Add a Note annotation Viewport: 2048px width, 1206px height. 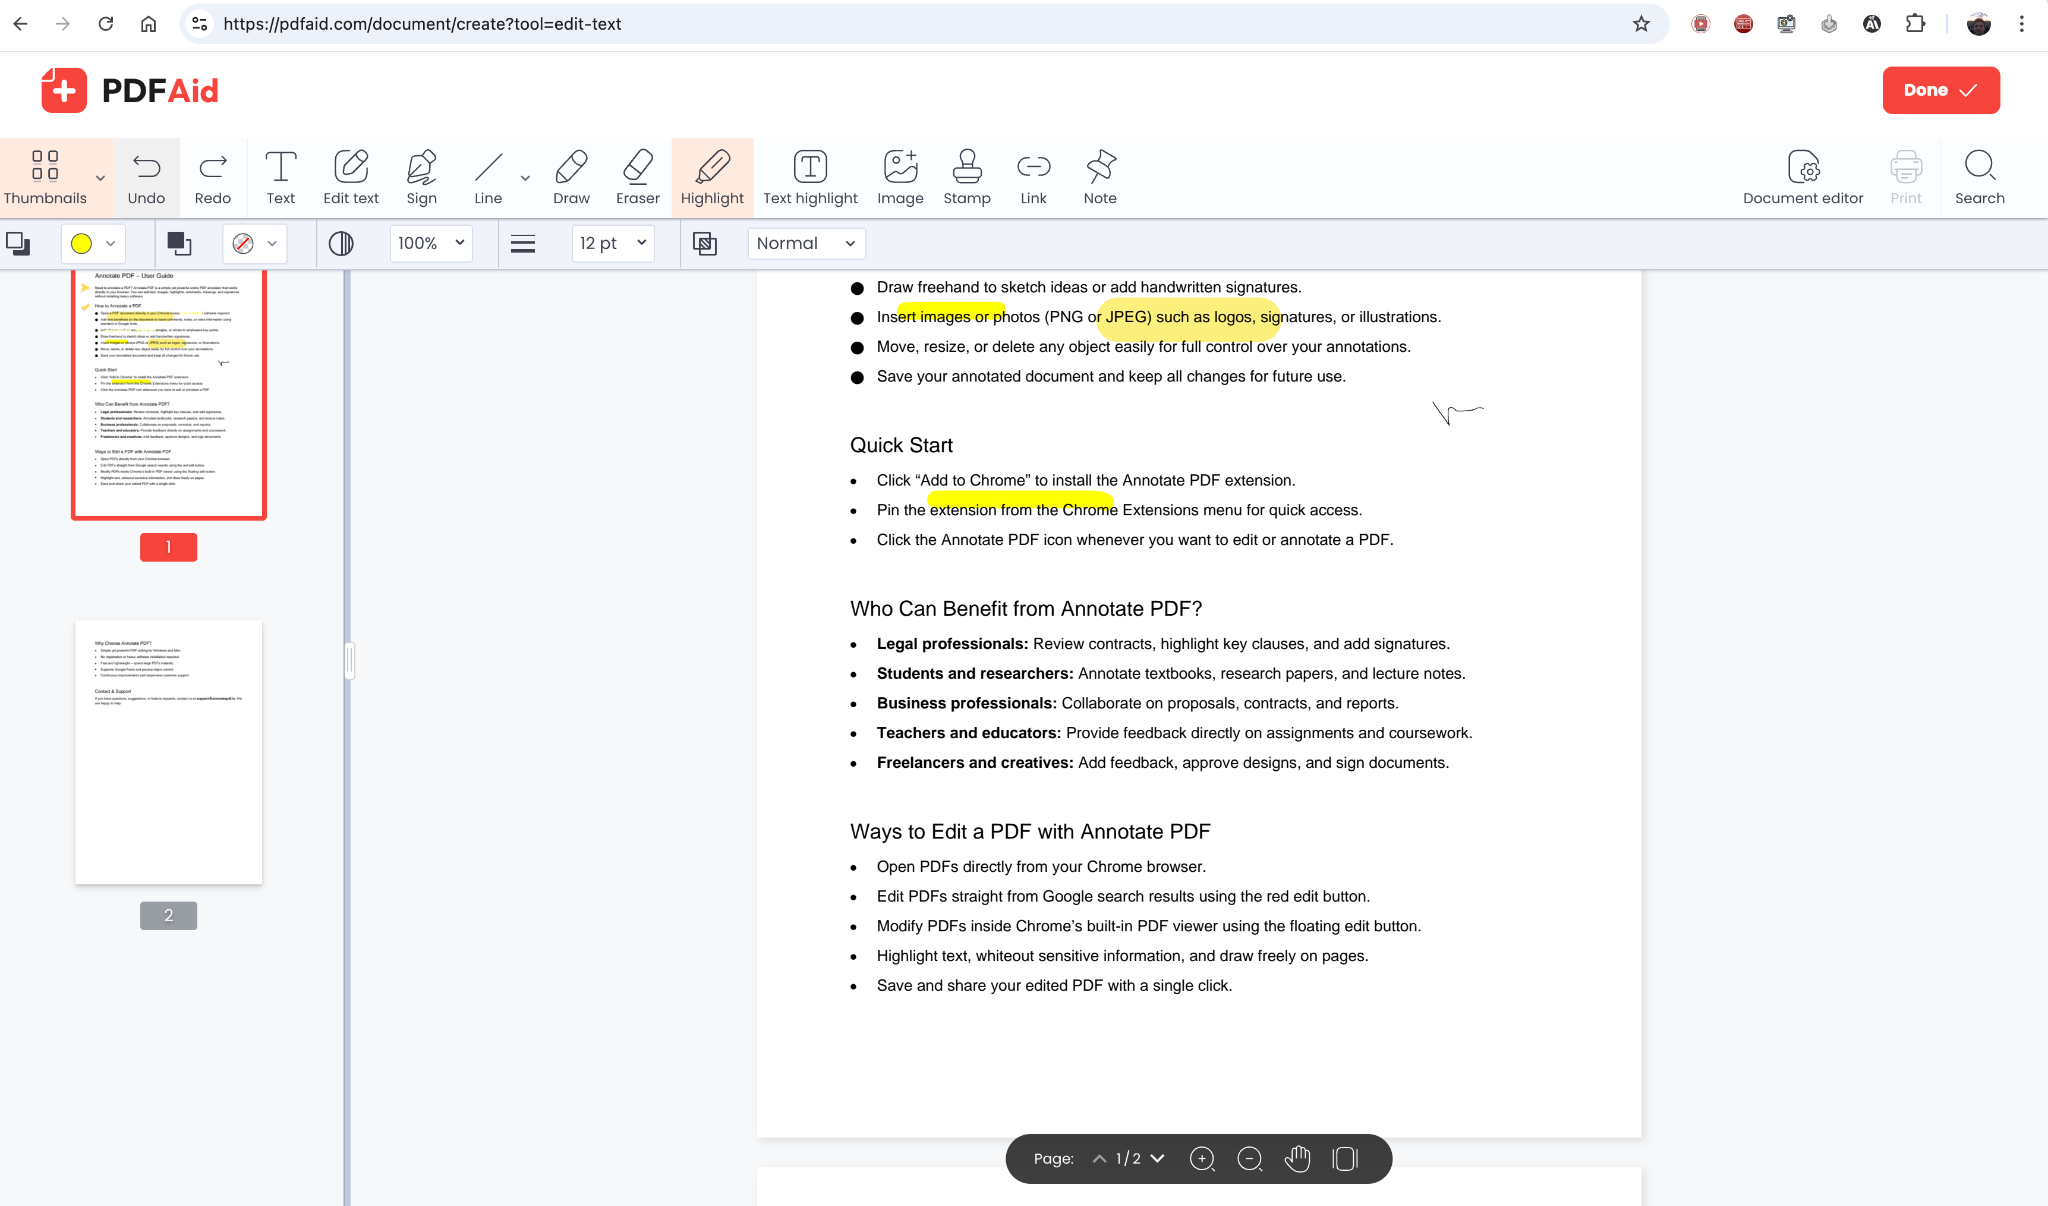coord(1099,177)
